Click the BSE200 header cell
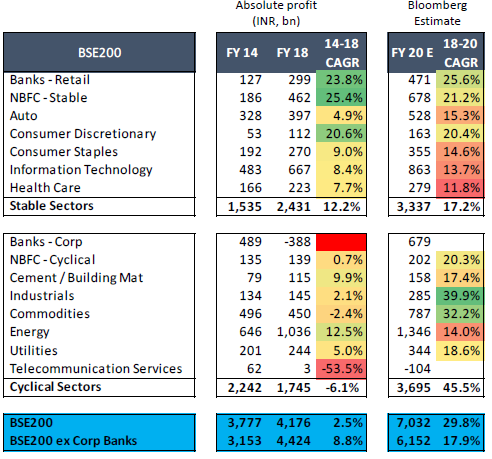 [x=99, y=52]
